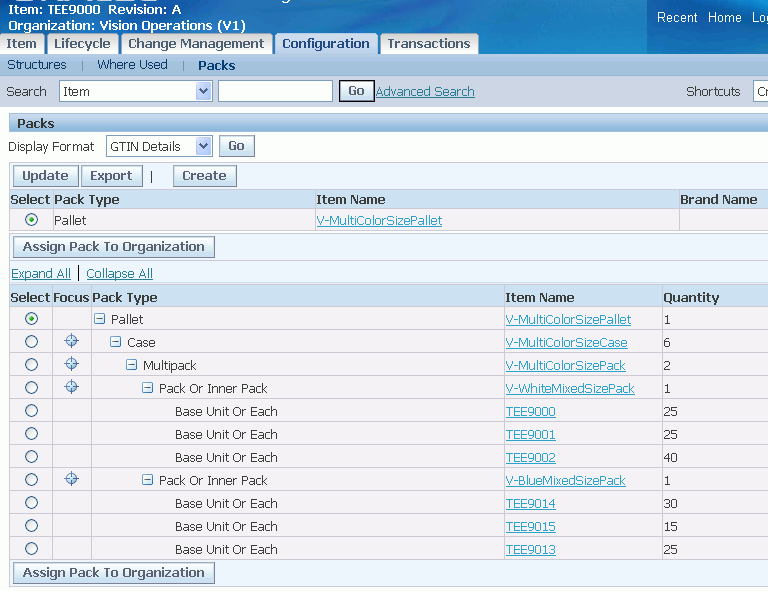This screenshot has width=768, height=591.
Task: Click the Update button
Action: pos(46,176)
